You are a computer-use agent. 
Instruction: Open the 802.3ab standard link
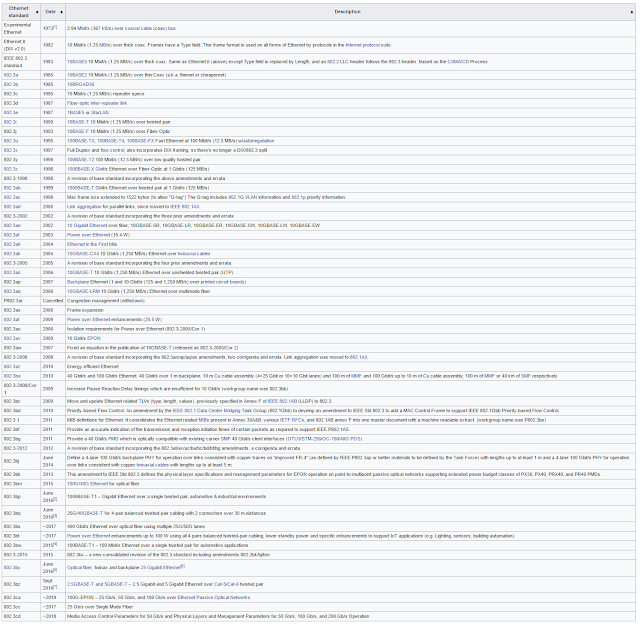[x=12, y=188]
